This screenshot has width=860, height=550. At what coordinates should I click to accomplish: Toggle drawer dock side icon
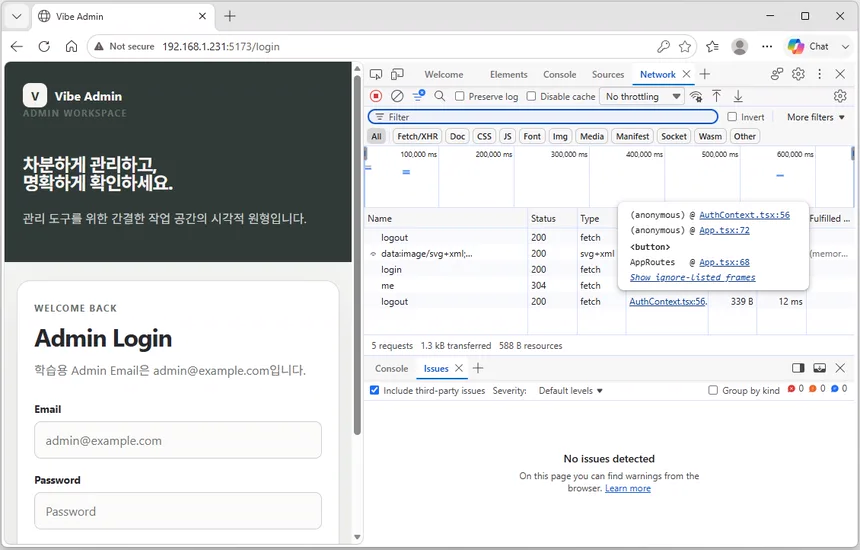coord(798,368)
